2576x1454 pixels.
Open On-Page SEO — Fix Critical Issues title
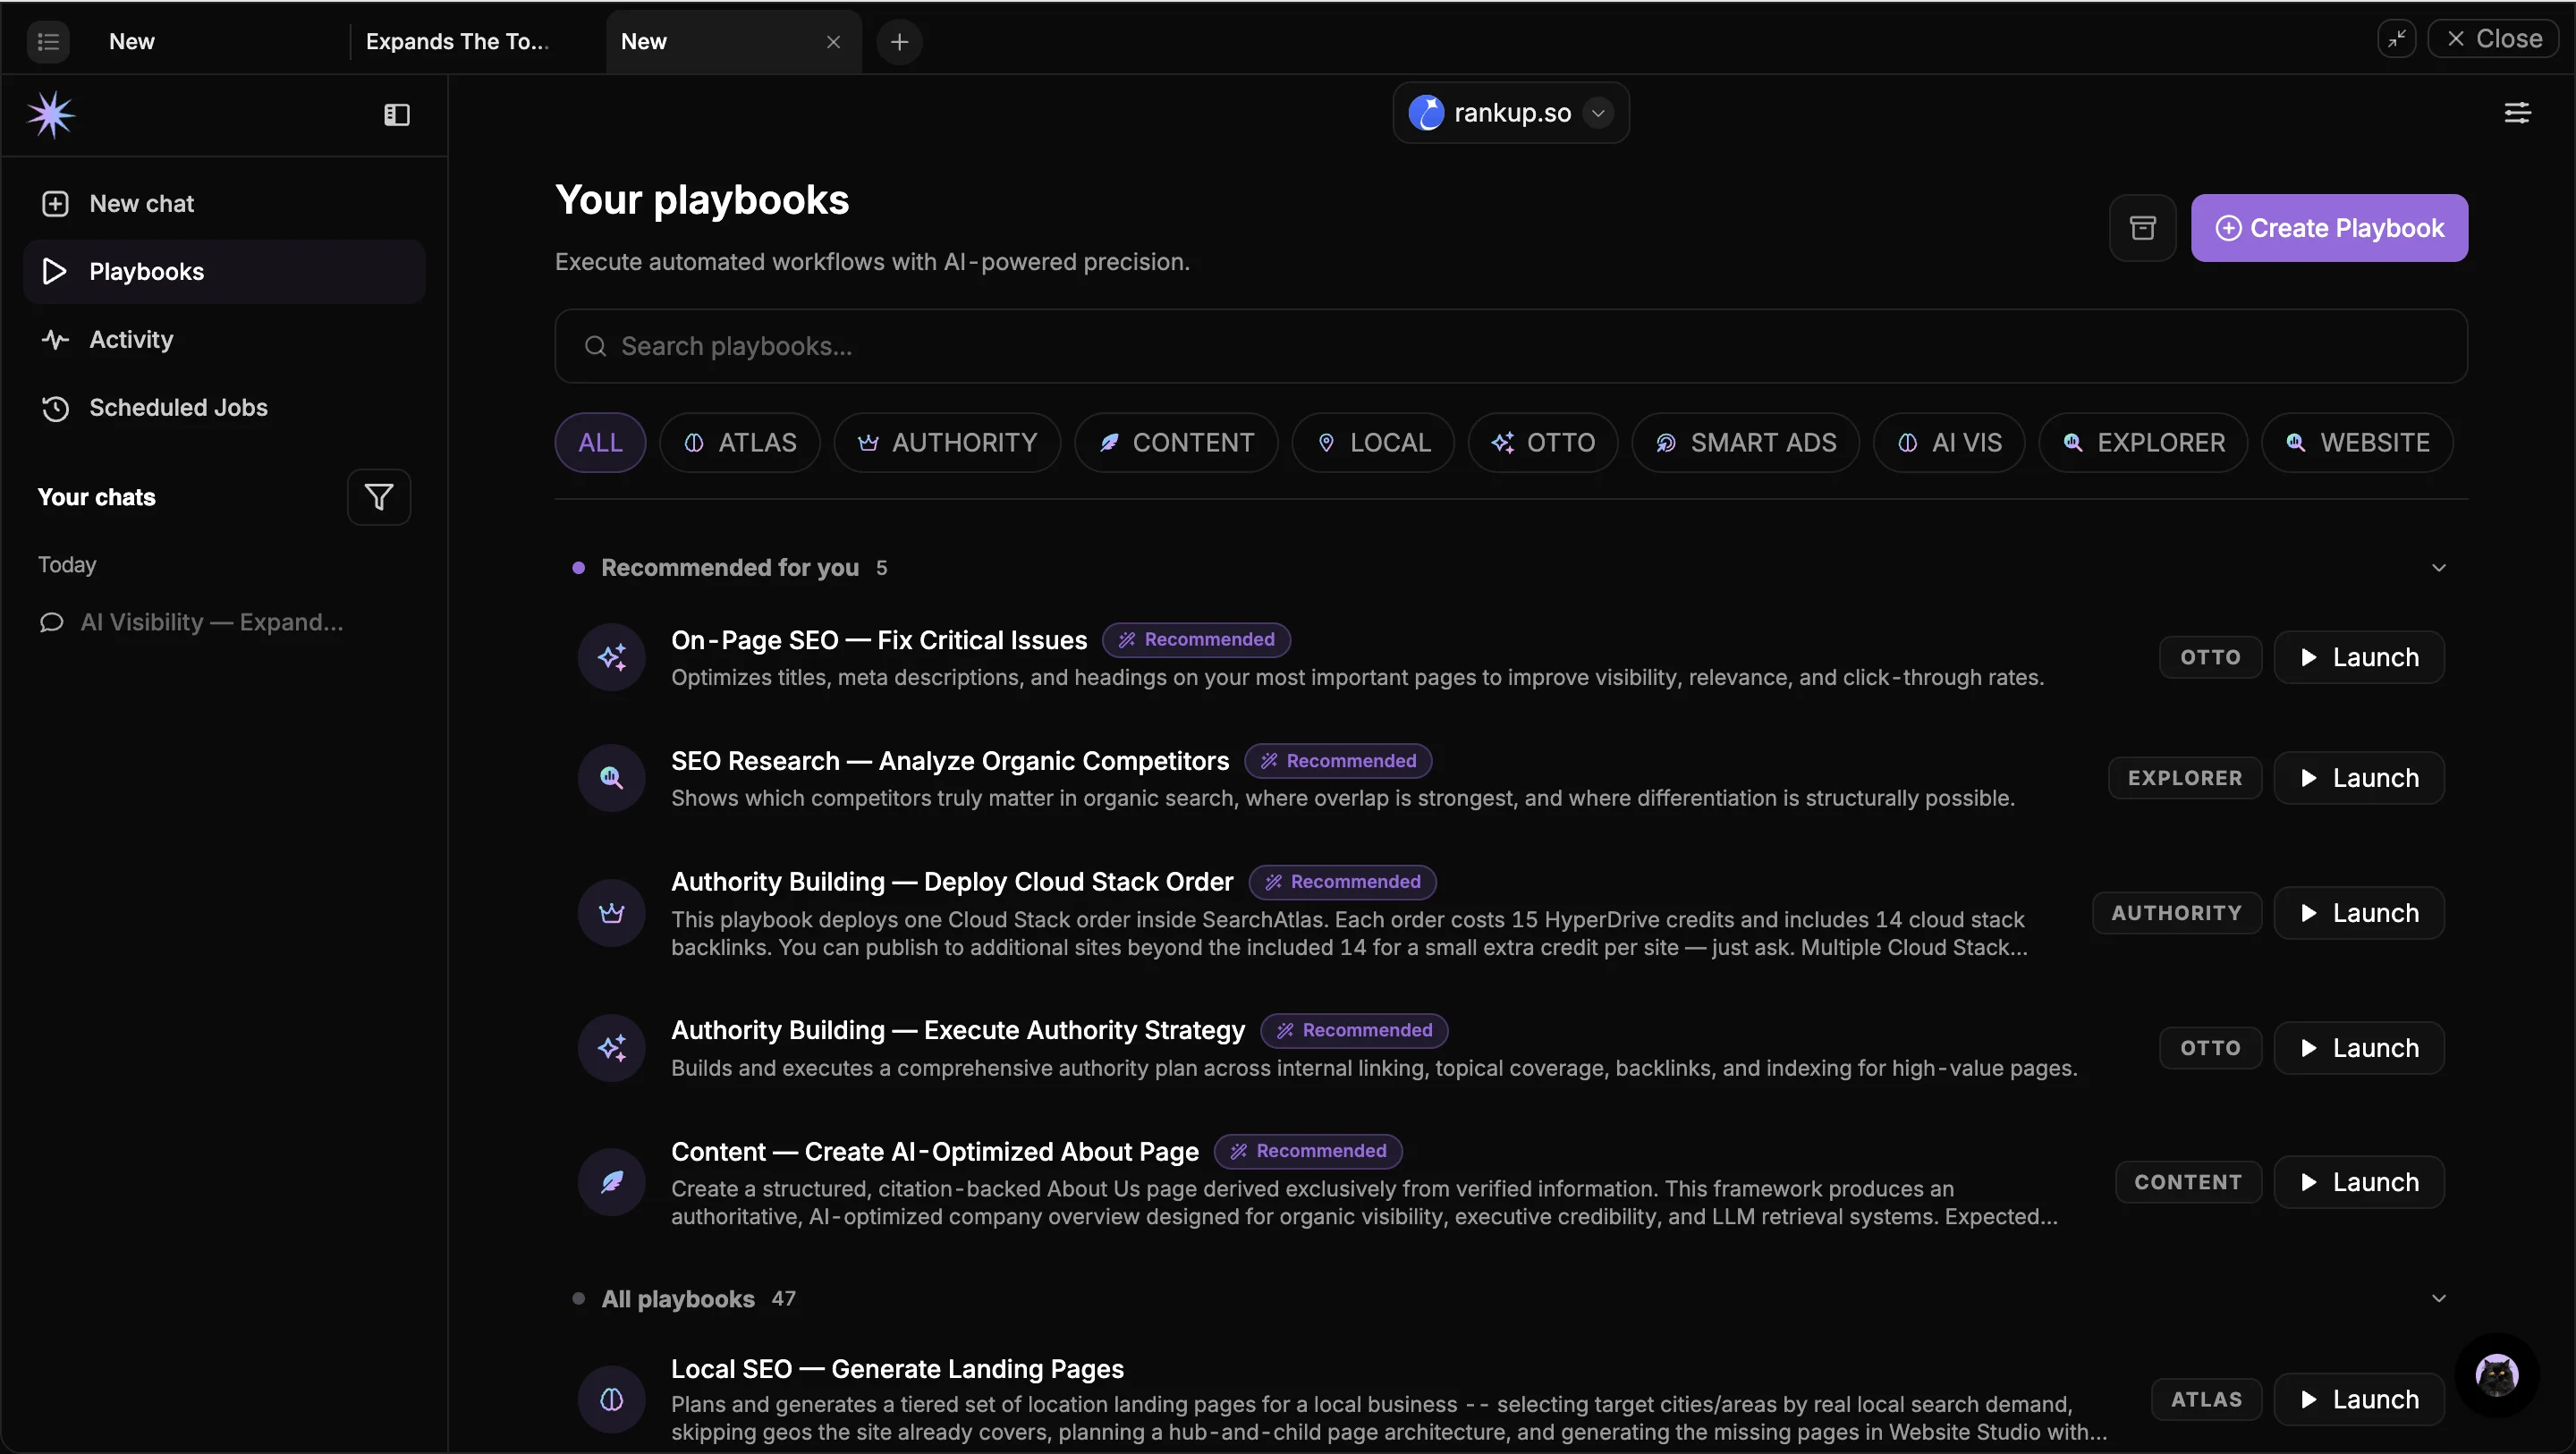(879, 640)
